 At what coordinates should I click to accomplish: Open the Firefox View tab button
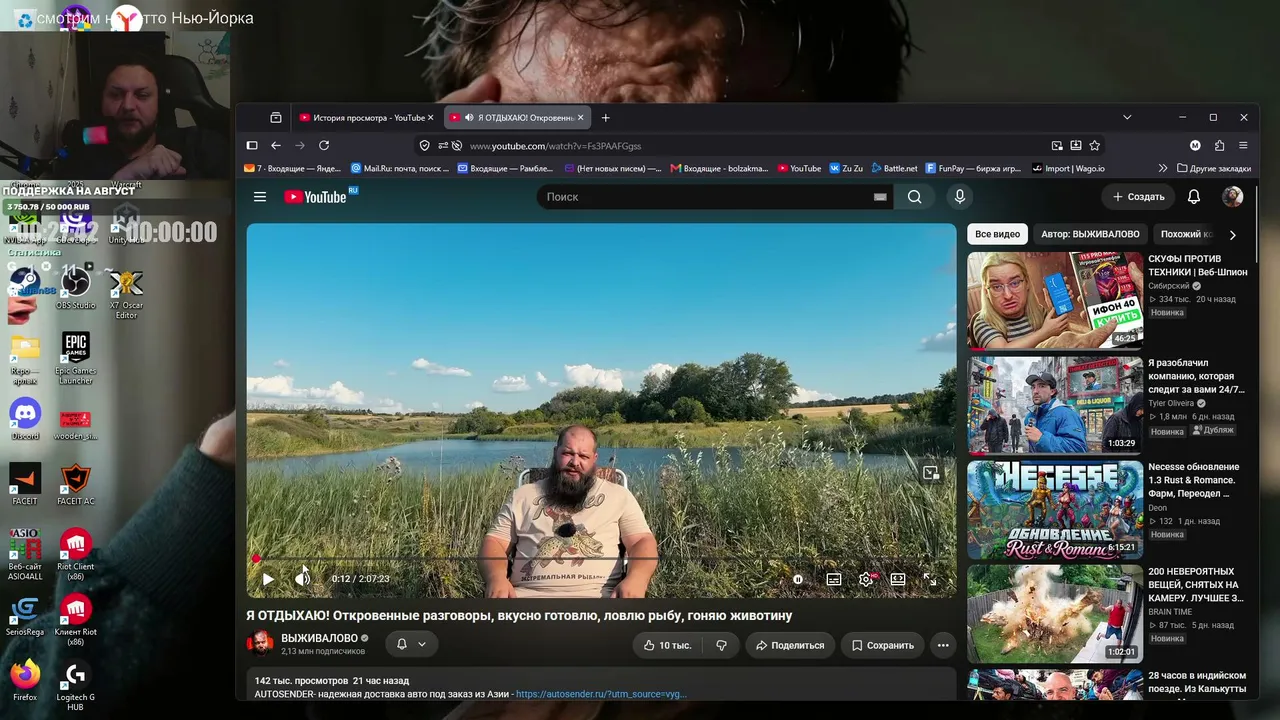click(x=276, y=117)
